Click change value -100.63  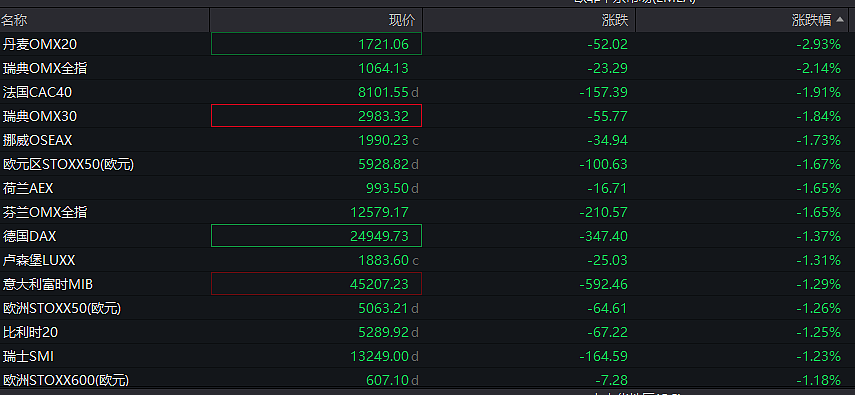coord(604,164)
